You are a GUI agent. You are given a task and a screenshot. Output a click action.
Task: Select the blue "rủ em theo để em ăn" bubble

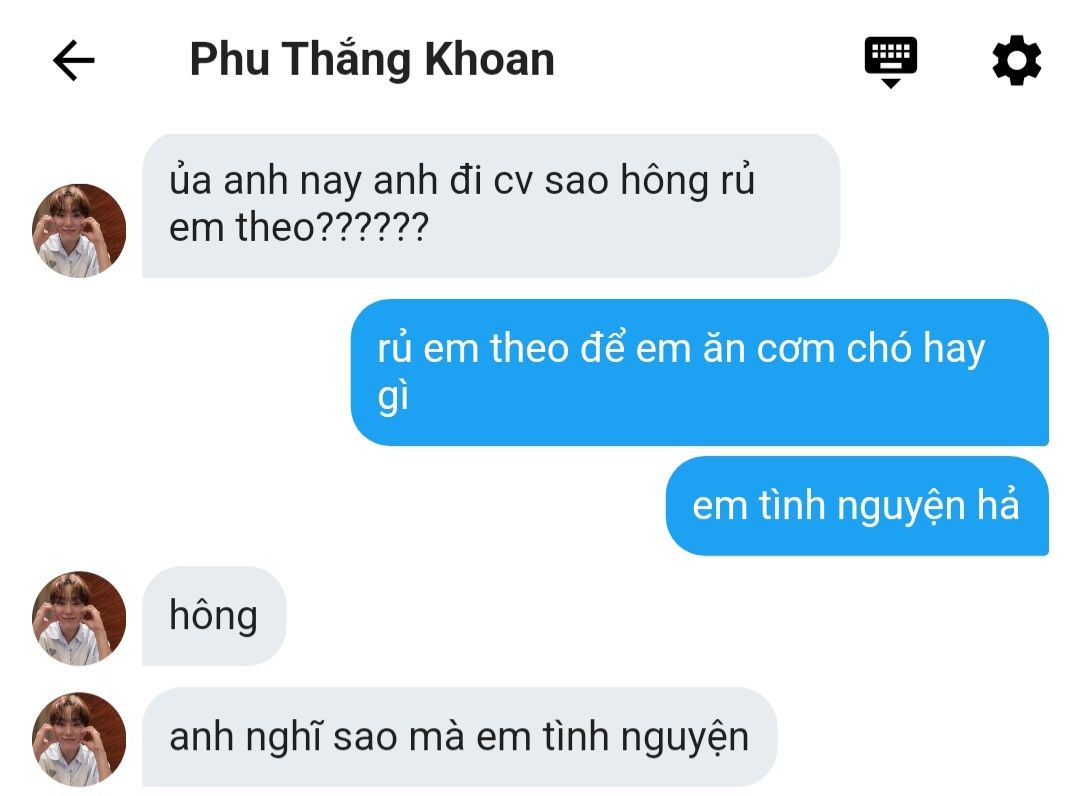(x=700, y=372)
